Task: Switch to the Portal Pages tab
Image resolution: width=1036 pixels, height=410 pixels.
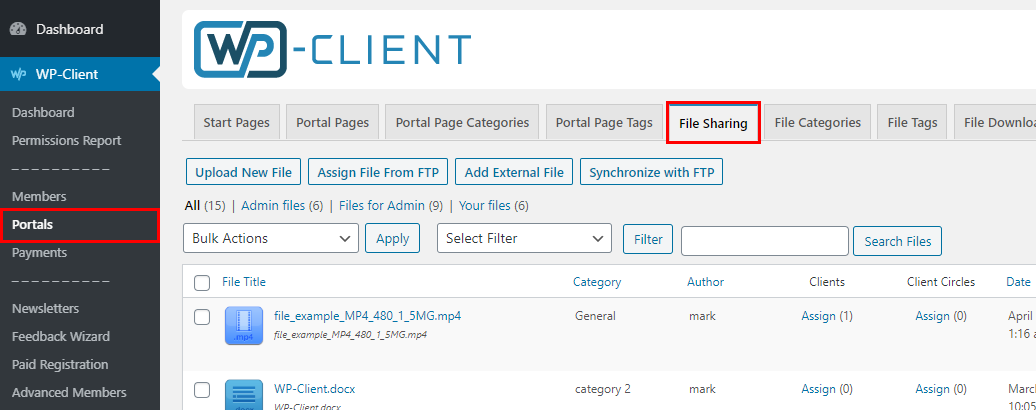Action: click(x=332, y=122)
